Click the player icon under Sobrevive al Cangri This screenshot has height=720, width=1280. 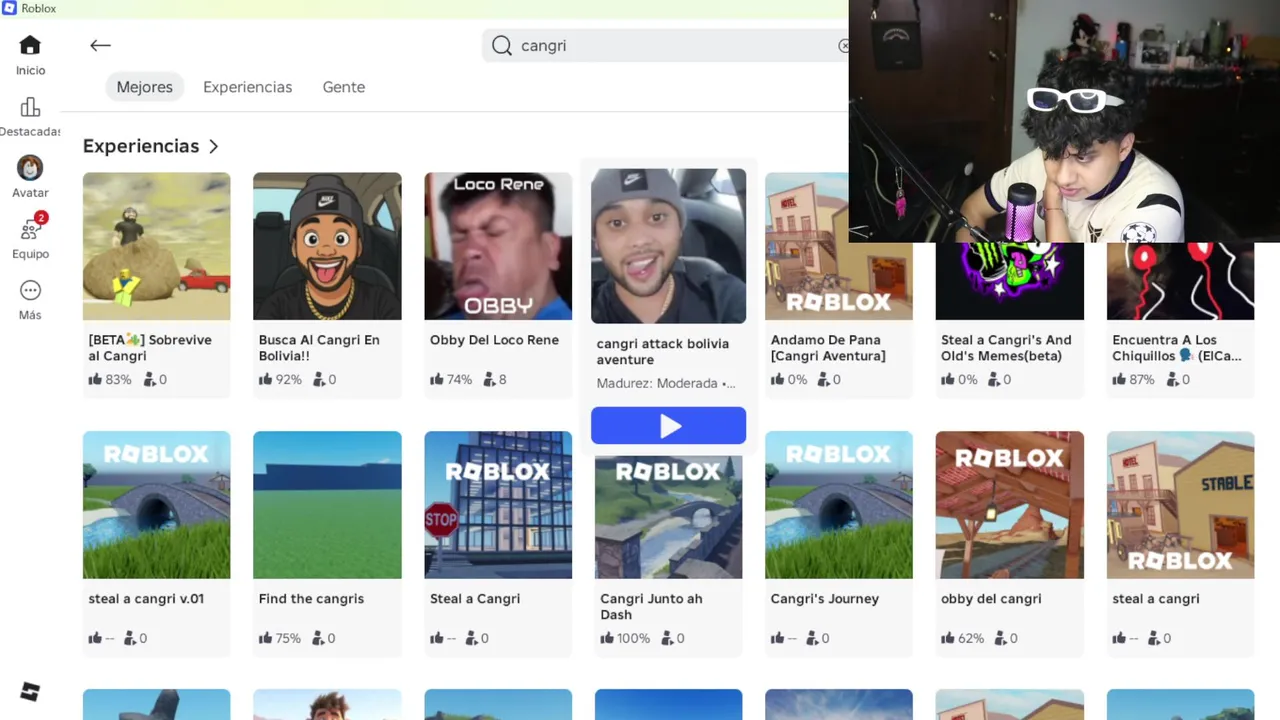[149, 379]
